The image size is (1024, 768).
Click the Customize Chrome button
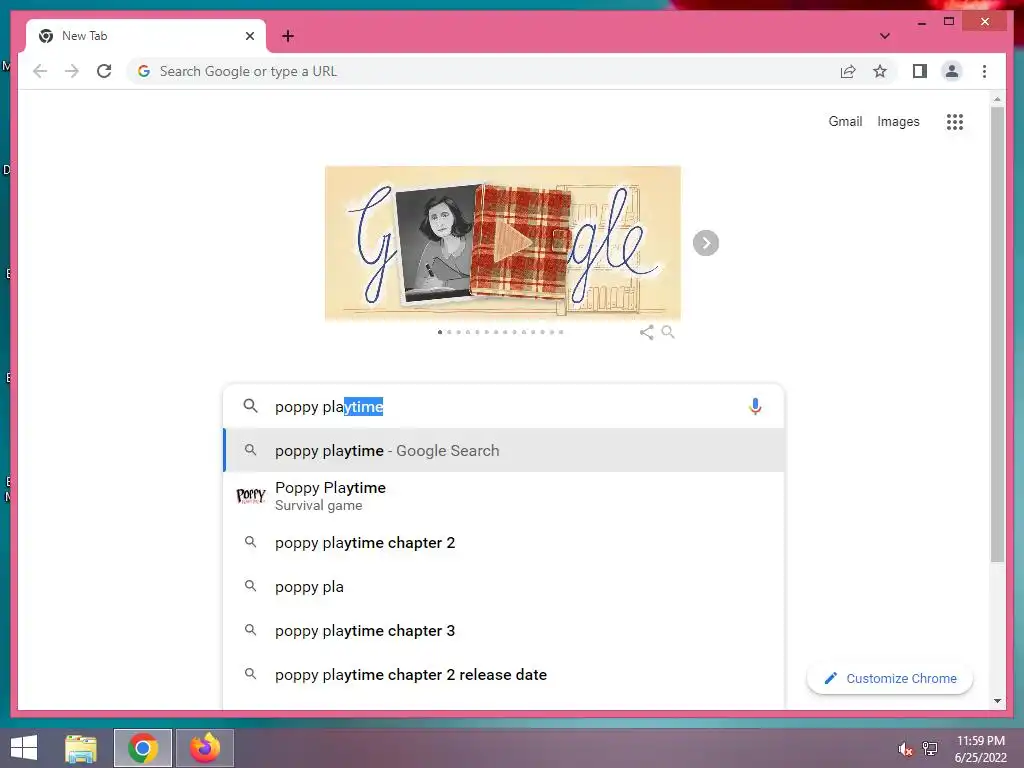[889, 679]
